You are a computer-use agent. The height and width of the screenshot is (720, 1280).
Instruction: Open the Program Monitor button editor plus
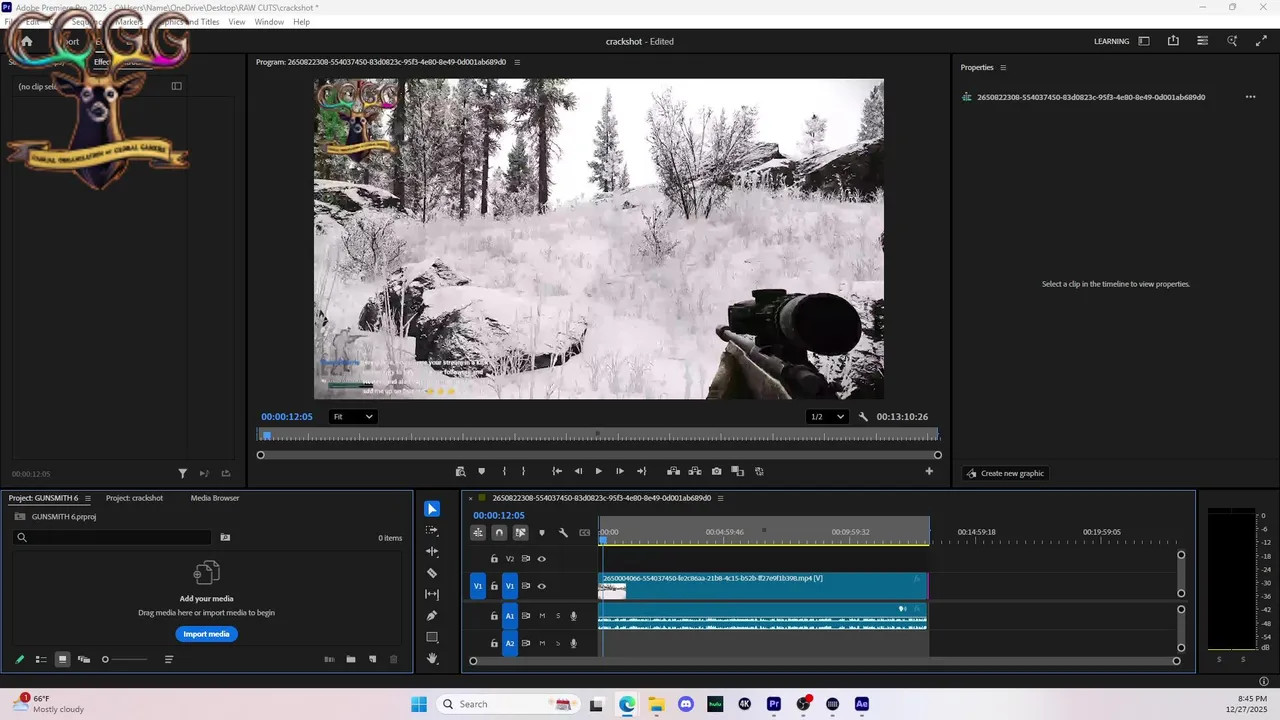[929, 471]
